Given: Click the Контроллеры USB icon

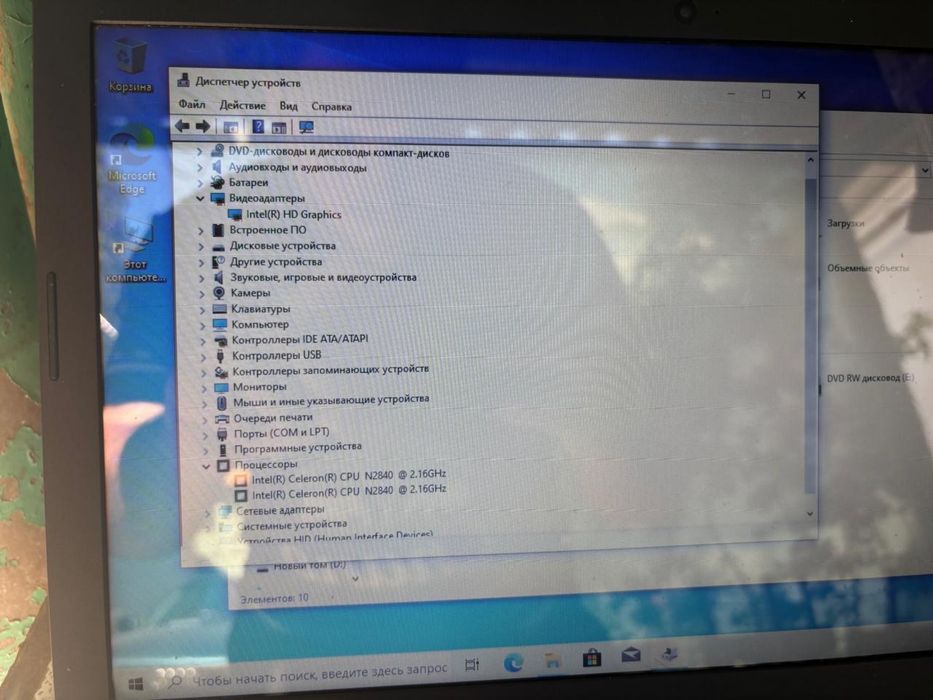Looking at the screenshot, I should pos(220,356).
